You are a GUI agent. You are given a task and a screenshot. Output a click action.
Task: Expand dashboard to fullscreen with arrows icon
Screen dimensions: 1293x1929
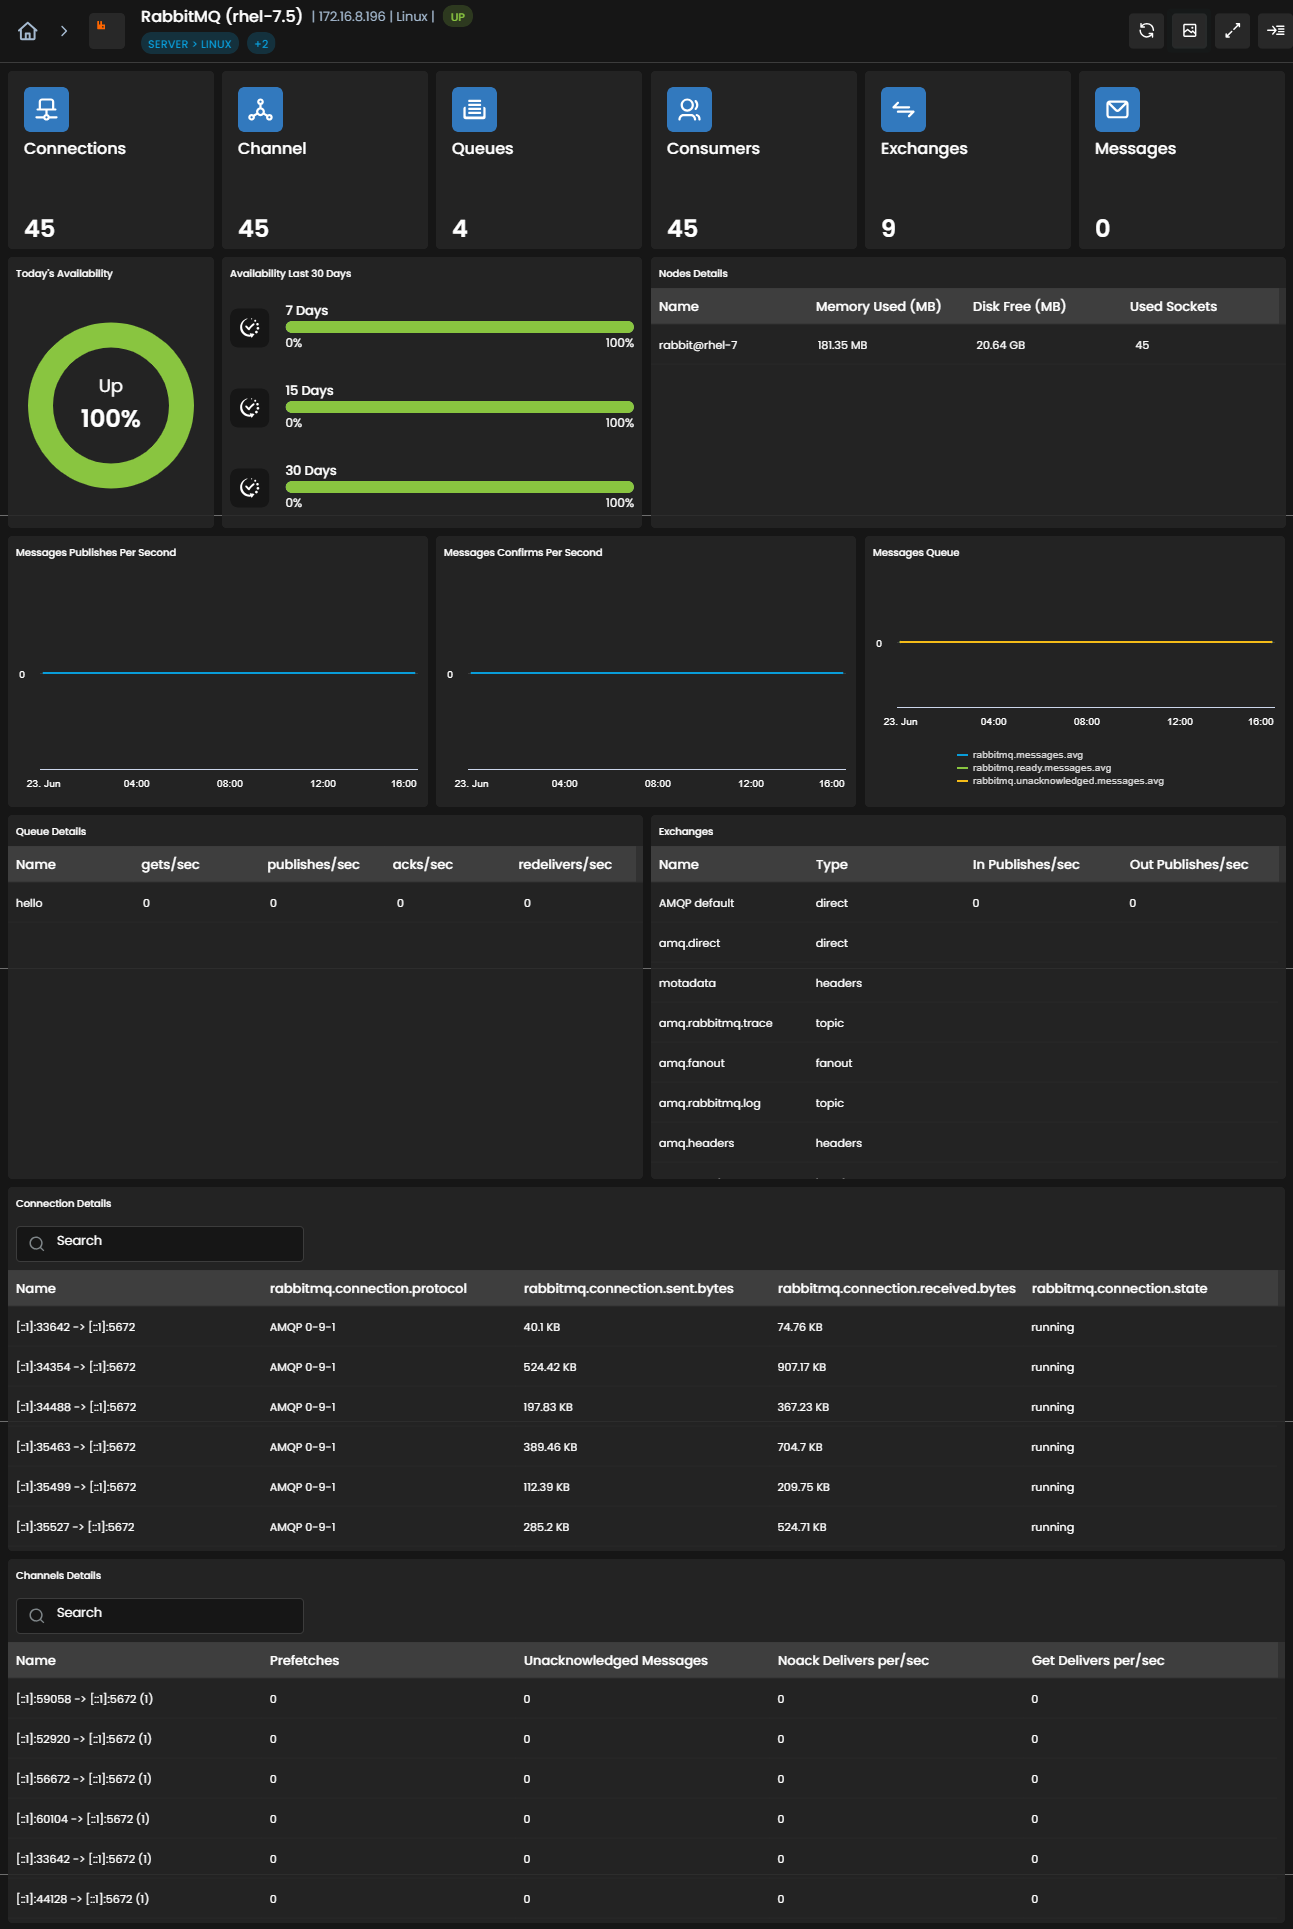coord(1232,30)
